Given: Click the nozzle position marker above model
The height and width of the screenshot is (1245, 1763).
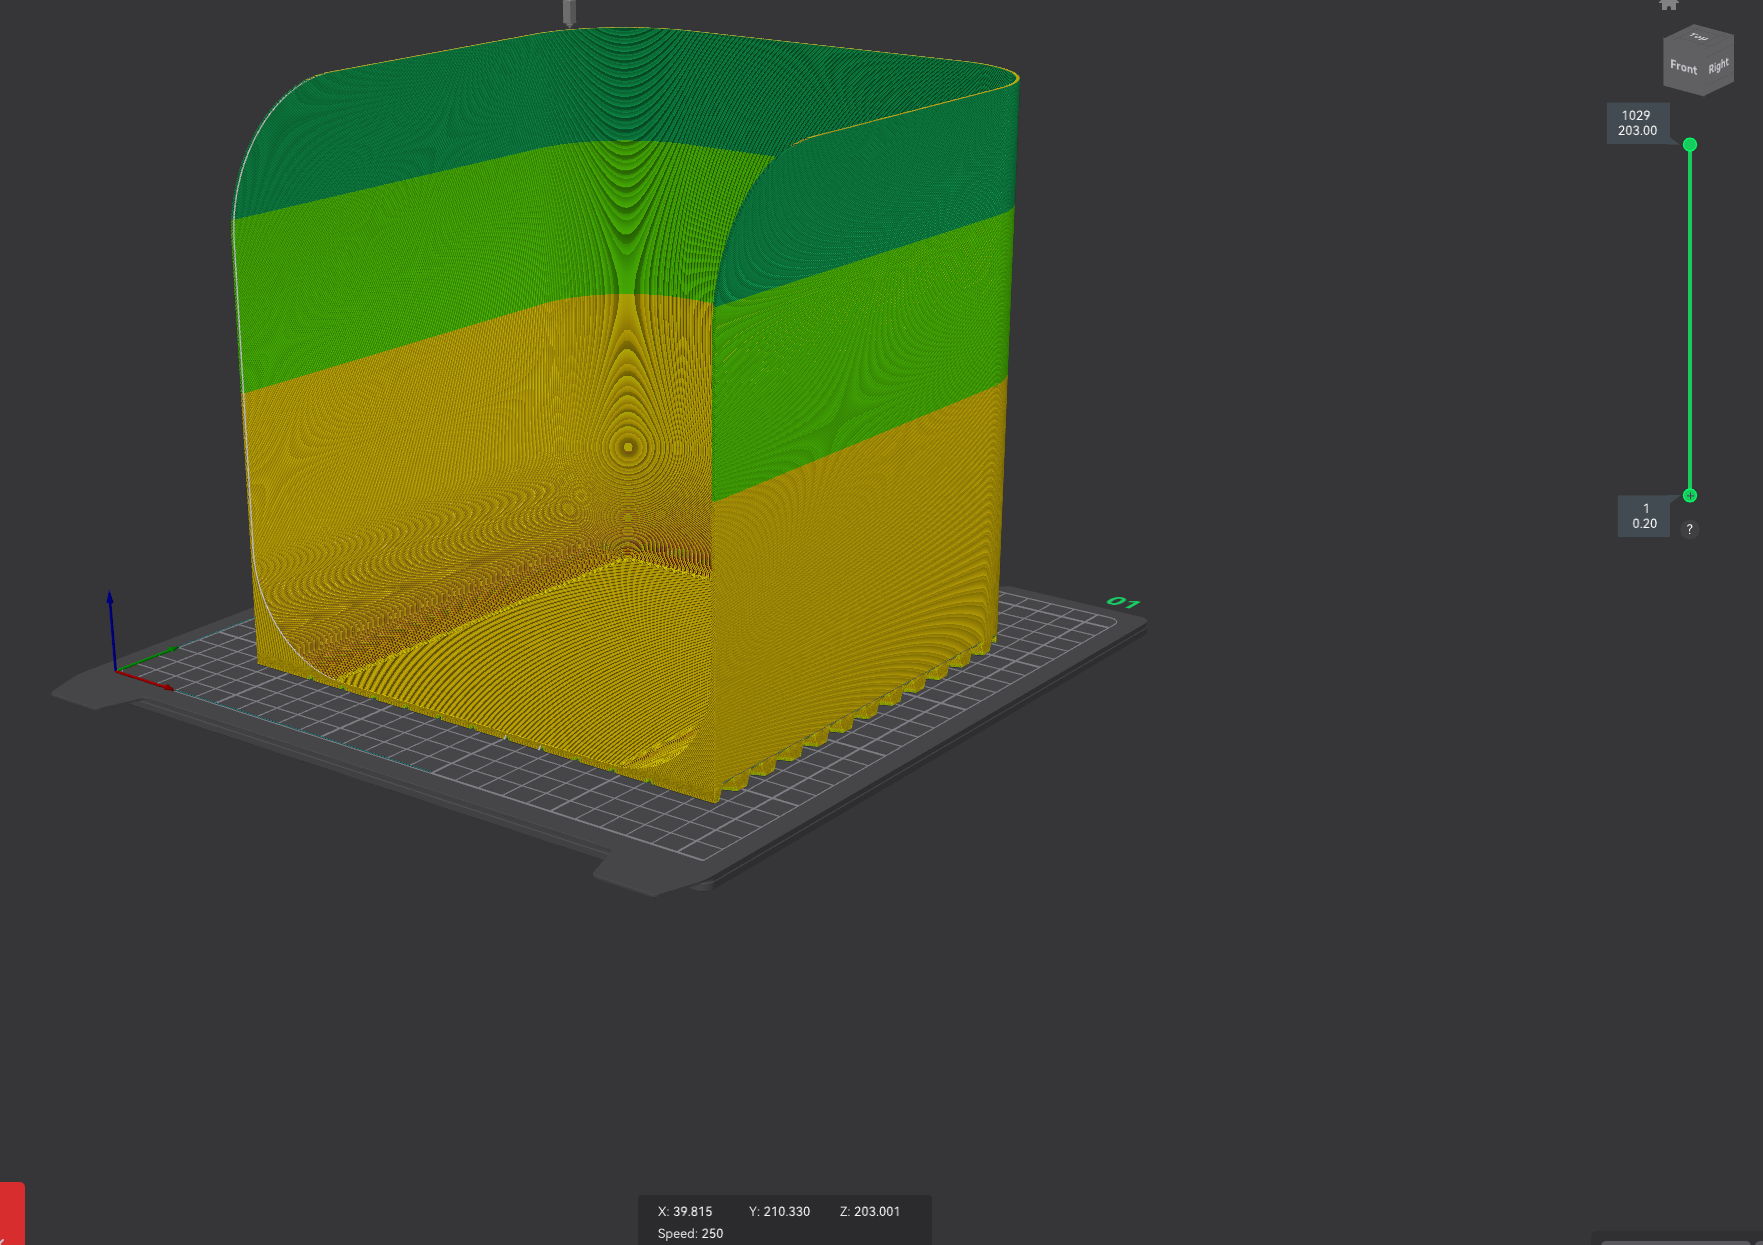Looking at the screenshot, I should [x=569, y=12].
